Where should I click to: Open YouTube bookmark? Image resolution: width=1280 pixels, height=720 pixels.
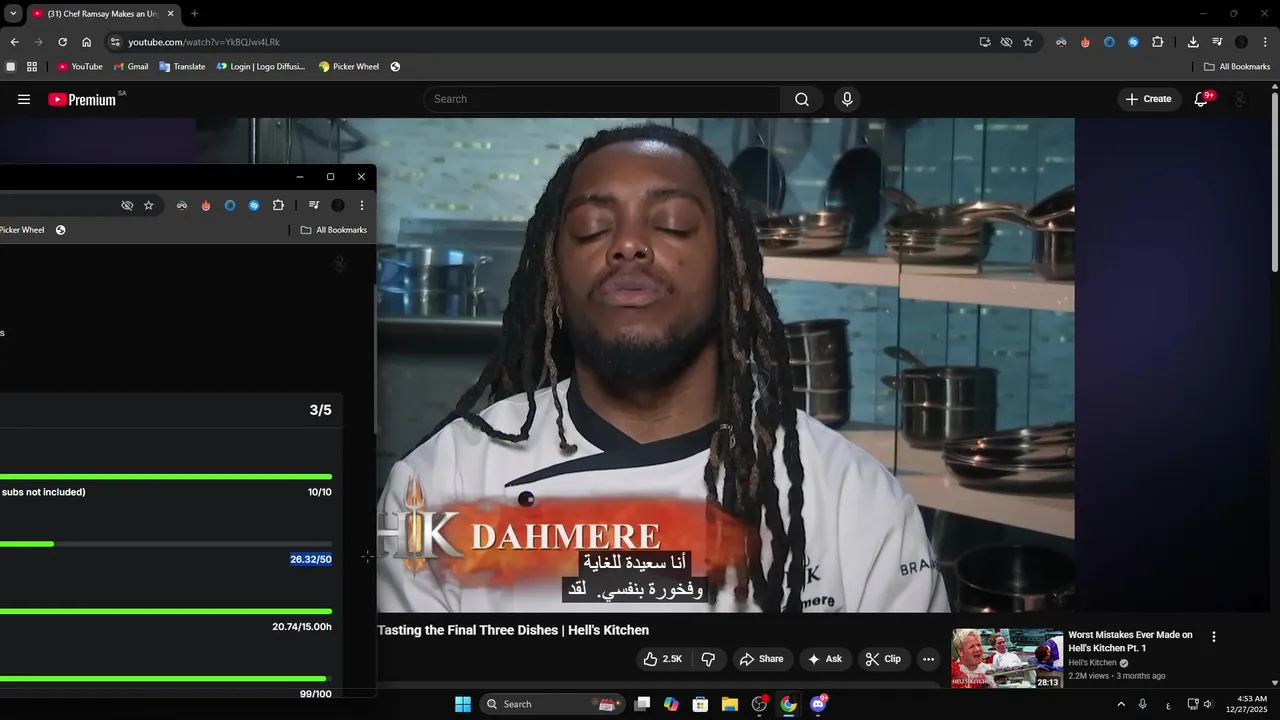click(x=80, y=67)
